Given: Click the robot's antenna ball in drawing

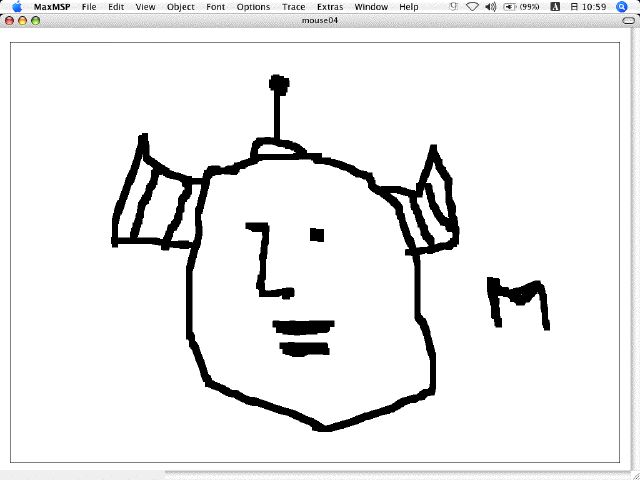Looking at the screenshot, I should (279, 84).
